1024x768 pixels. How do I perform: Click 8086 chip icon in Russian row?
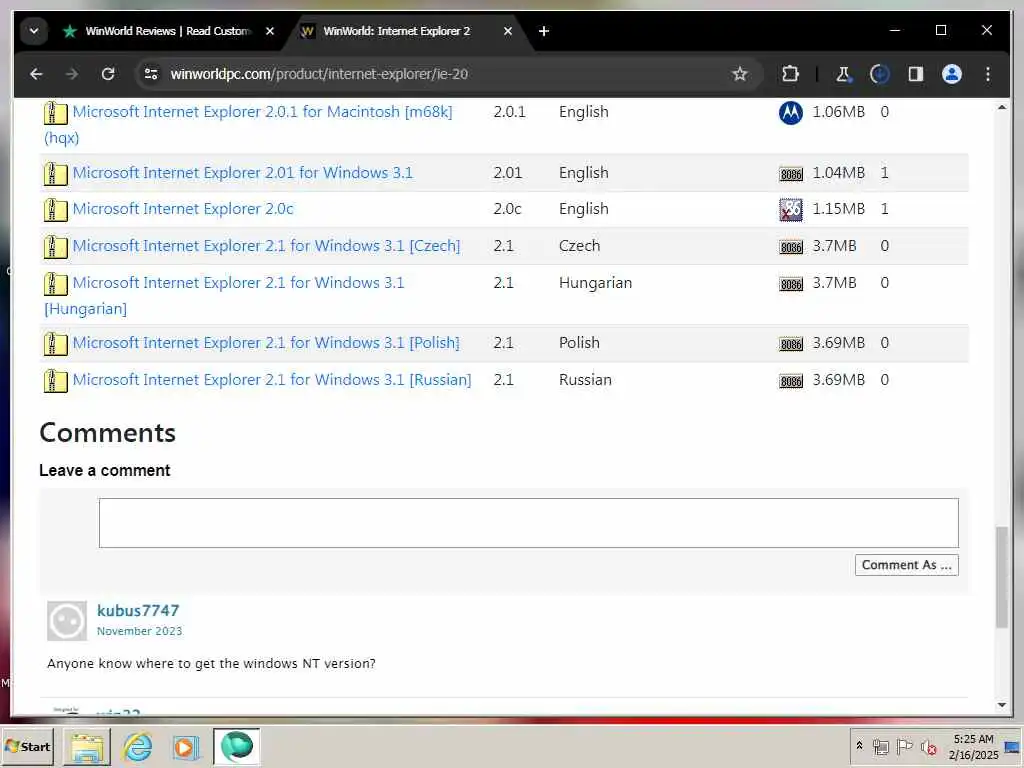click(x=791, y=381)
